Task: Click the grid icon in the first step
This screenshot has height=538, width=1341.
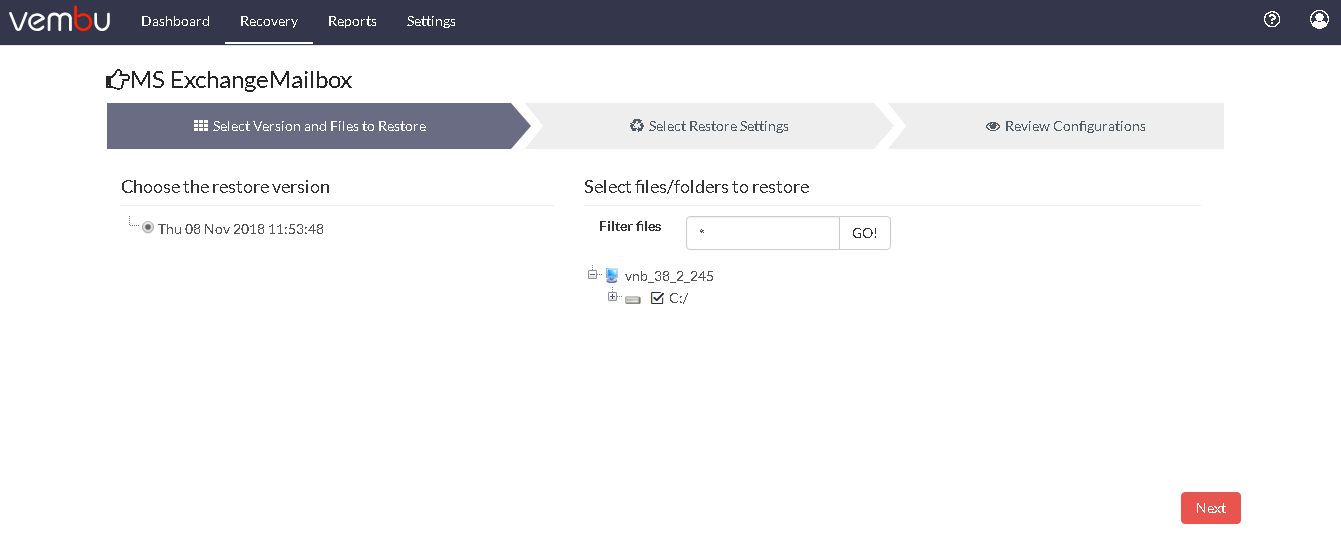Action: click(201, 126)
